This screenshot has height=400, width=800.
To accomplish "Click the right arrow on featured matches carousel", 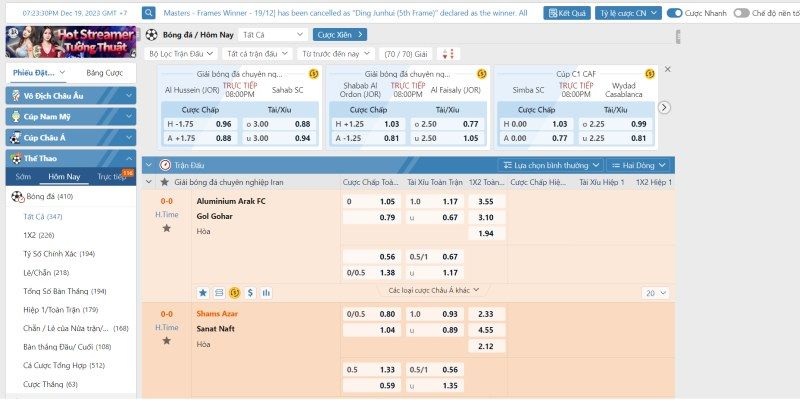I will click(663, 107).
